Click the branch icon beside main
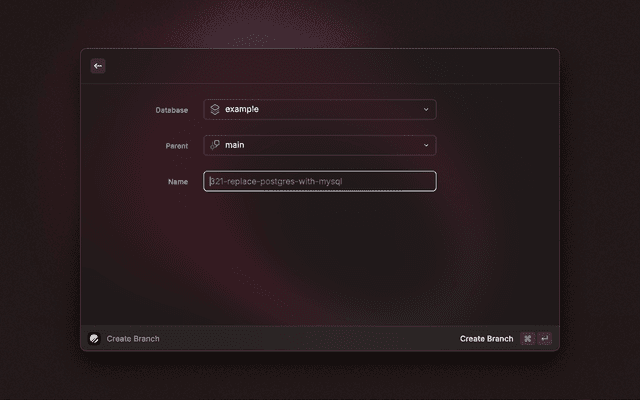The image size is (640, 400). click(x=214, y=145)
